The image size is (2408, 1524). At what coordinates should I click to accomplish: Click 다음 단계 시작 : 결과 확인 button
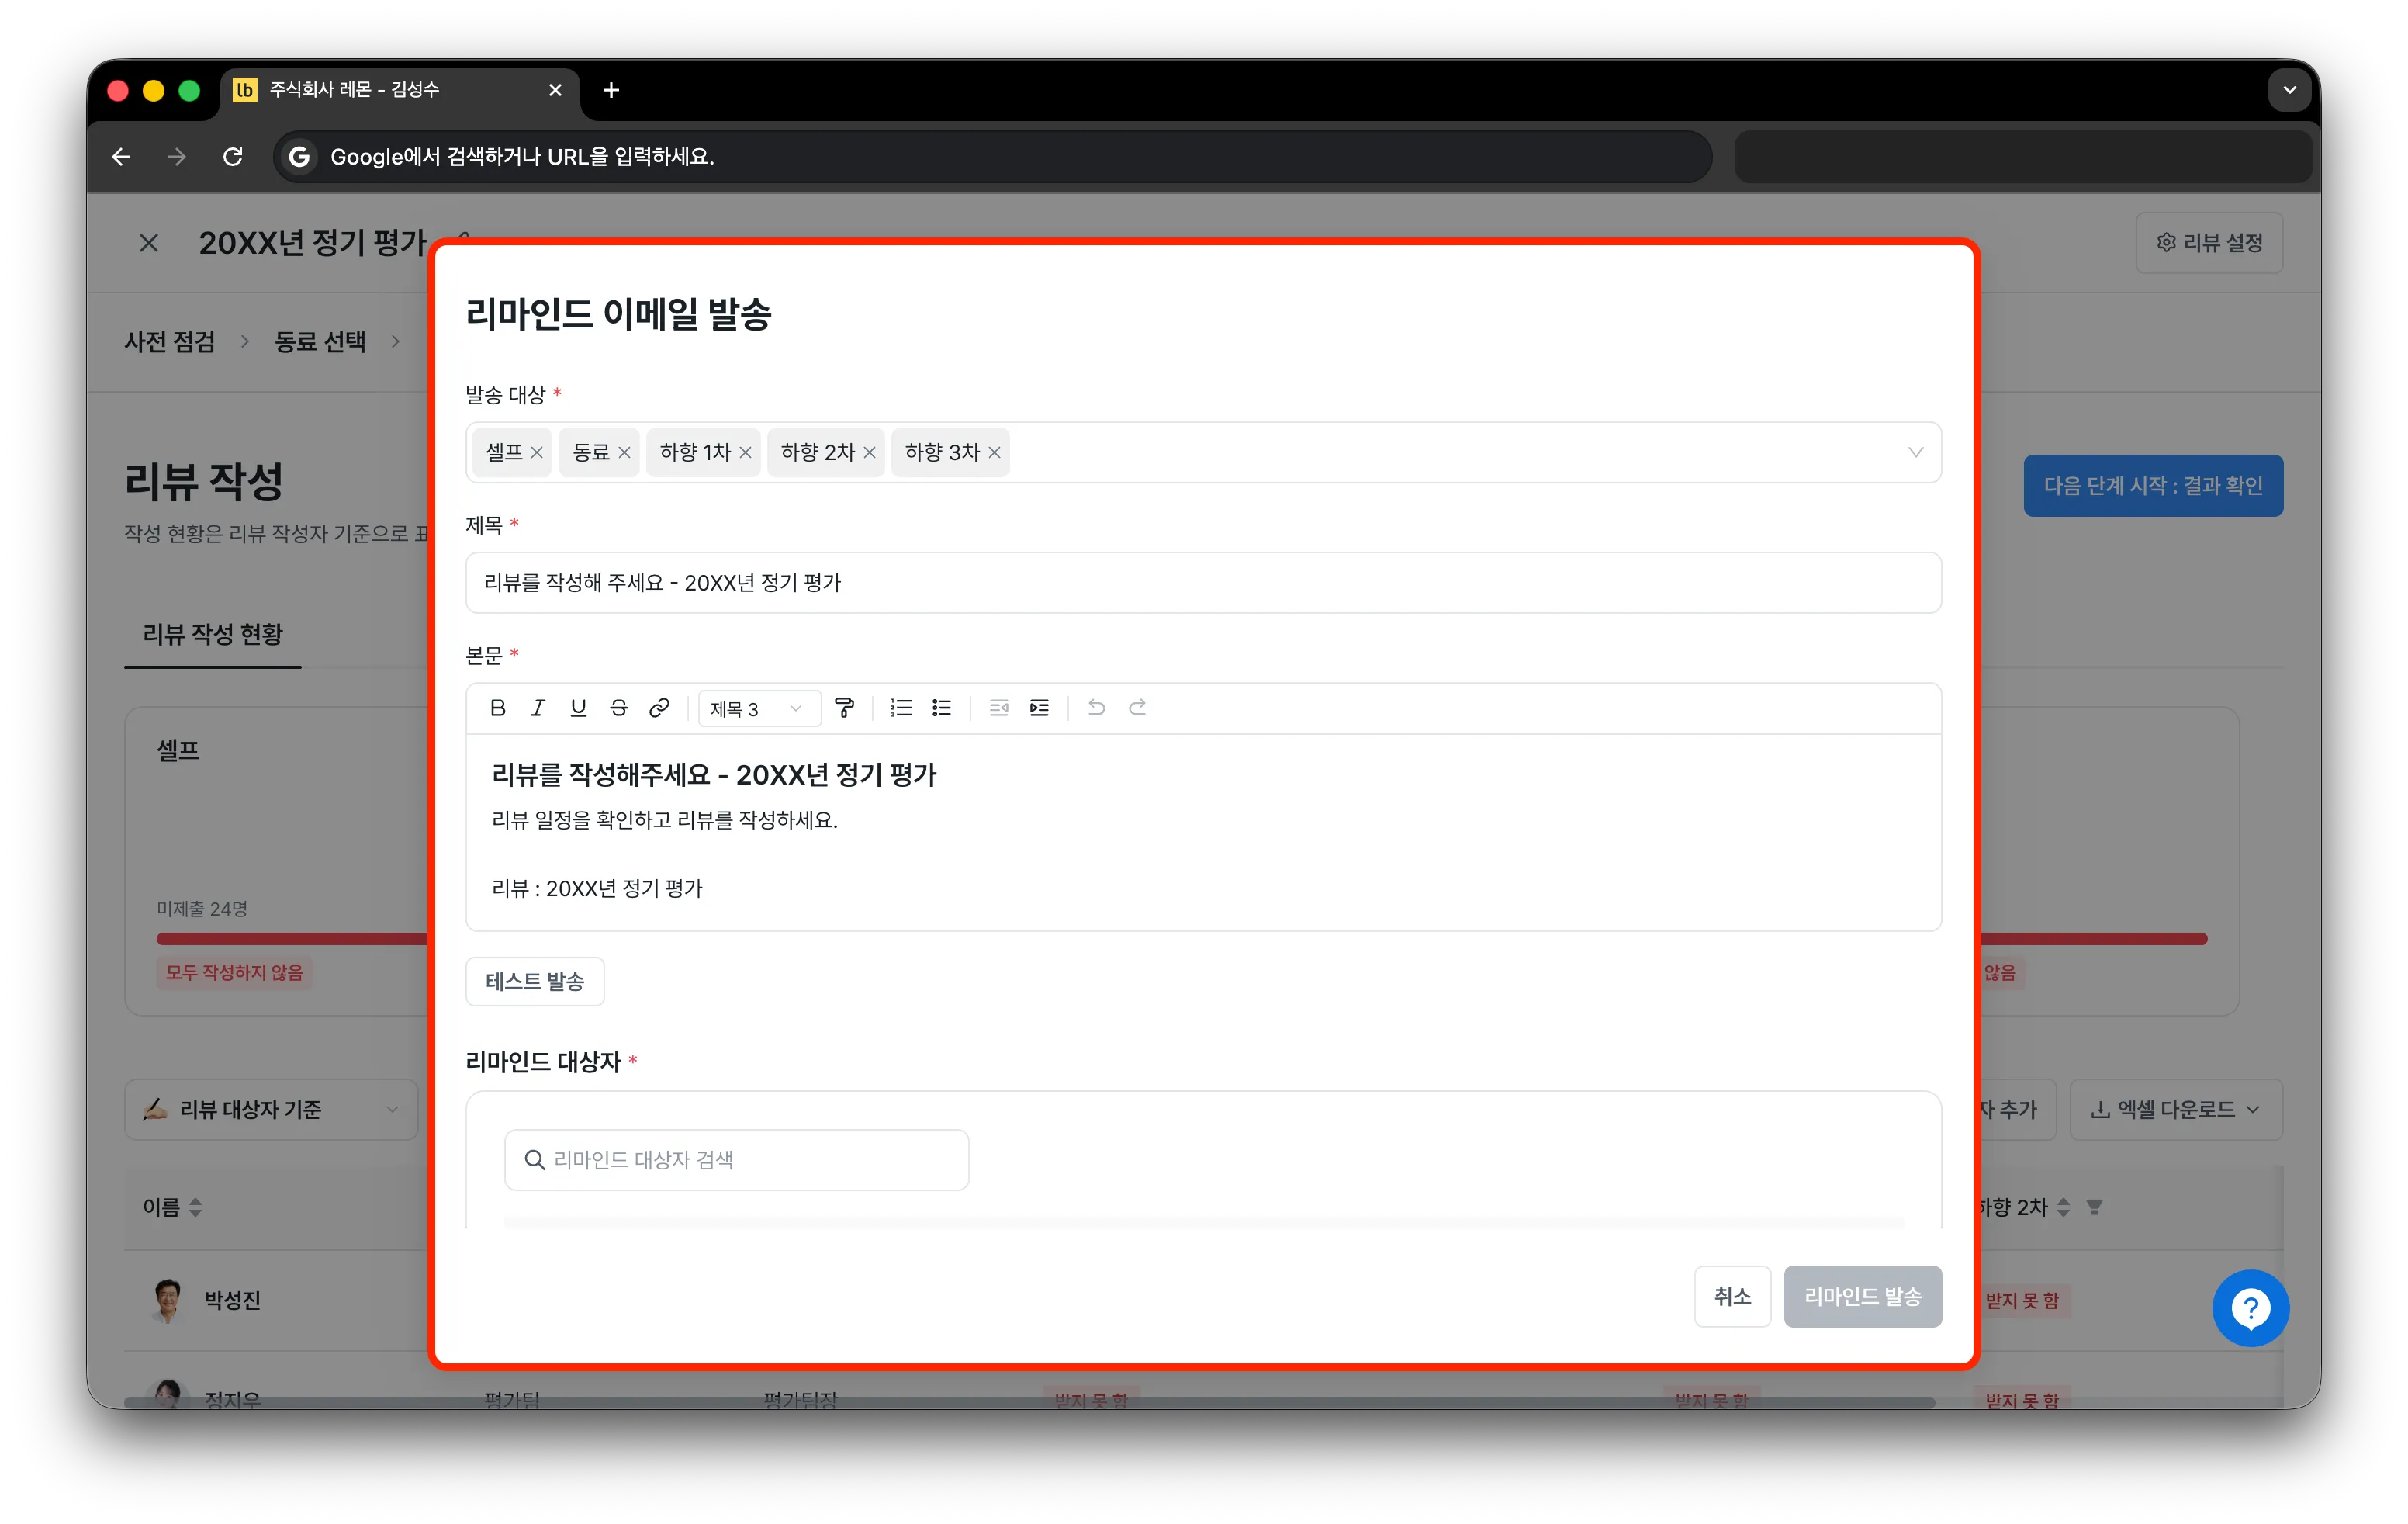[2153, 486]
